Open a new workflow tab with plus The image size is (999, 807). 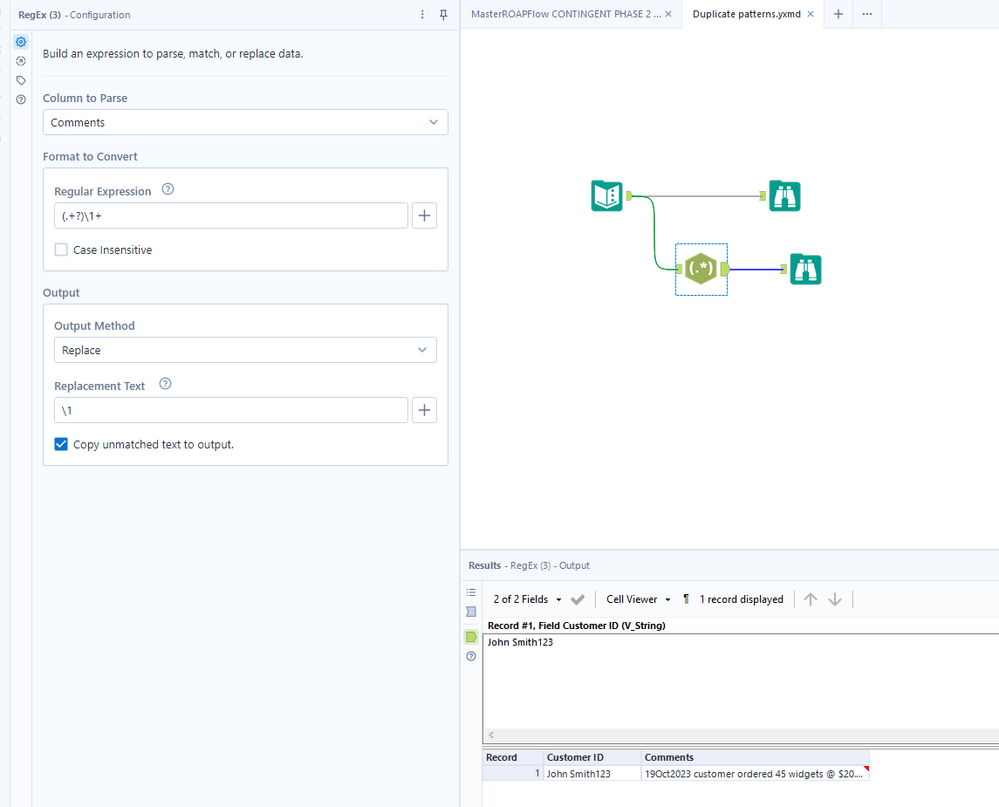coord(838,14)
